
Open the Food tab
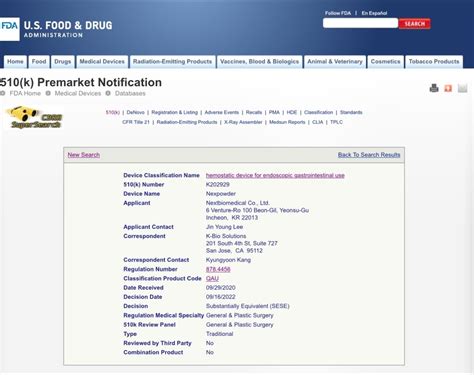(x=39, y=62)
